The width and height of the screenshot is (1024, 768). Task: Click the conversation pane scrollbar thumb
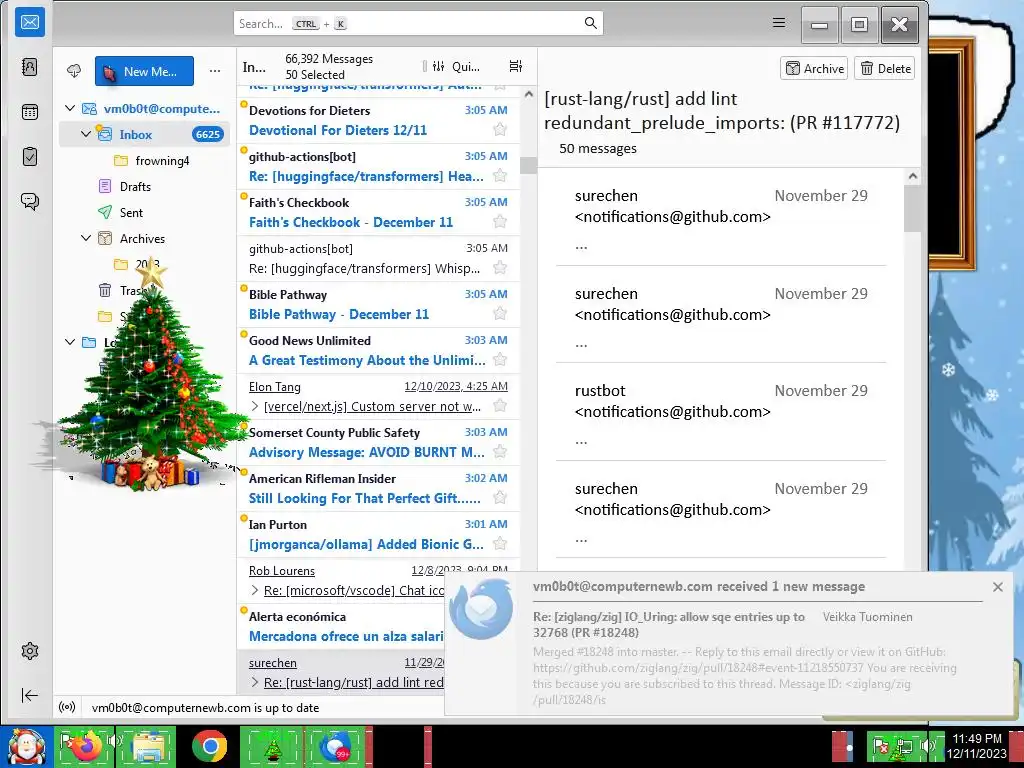(912, 208)
